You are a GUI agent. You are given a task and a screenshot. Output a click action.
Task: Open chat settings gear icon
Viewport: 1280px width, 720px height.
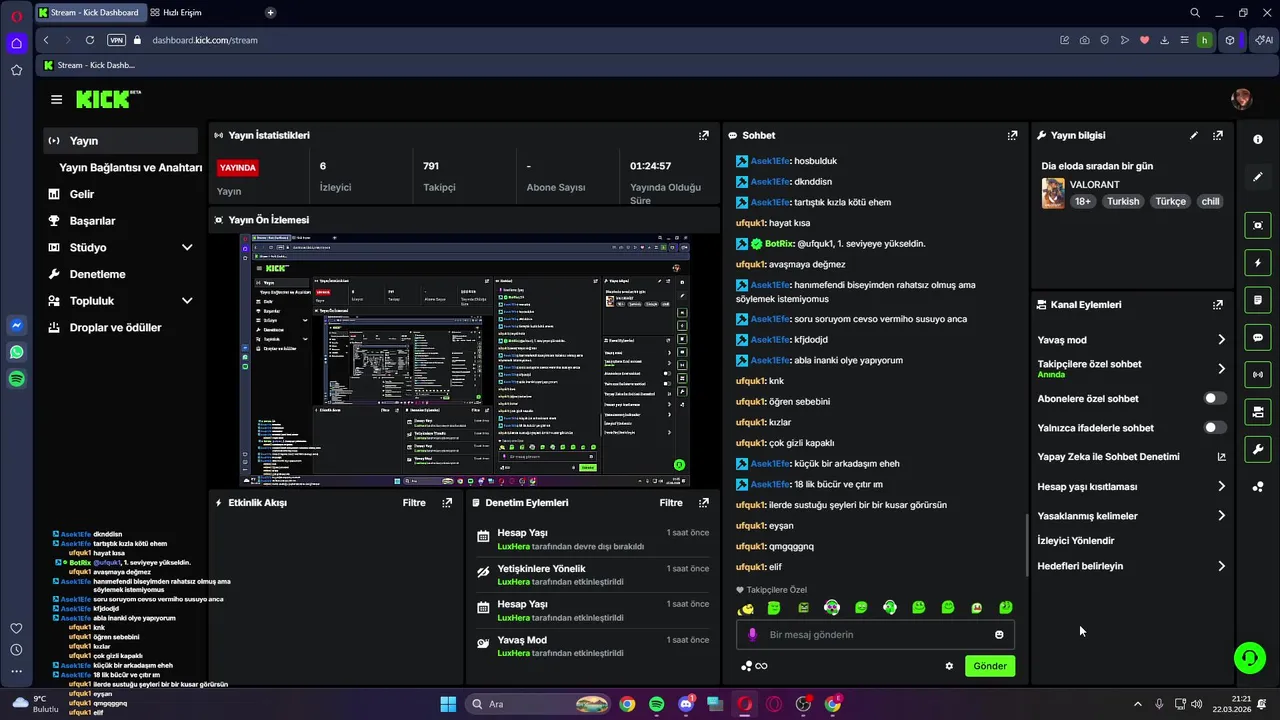pyautogui.click(x=949, y=666)
